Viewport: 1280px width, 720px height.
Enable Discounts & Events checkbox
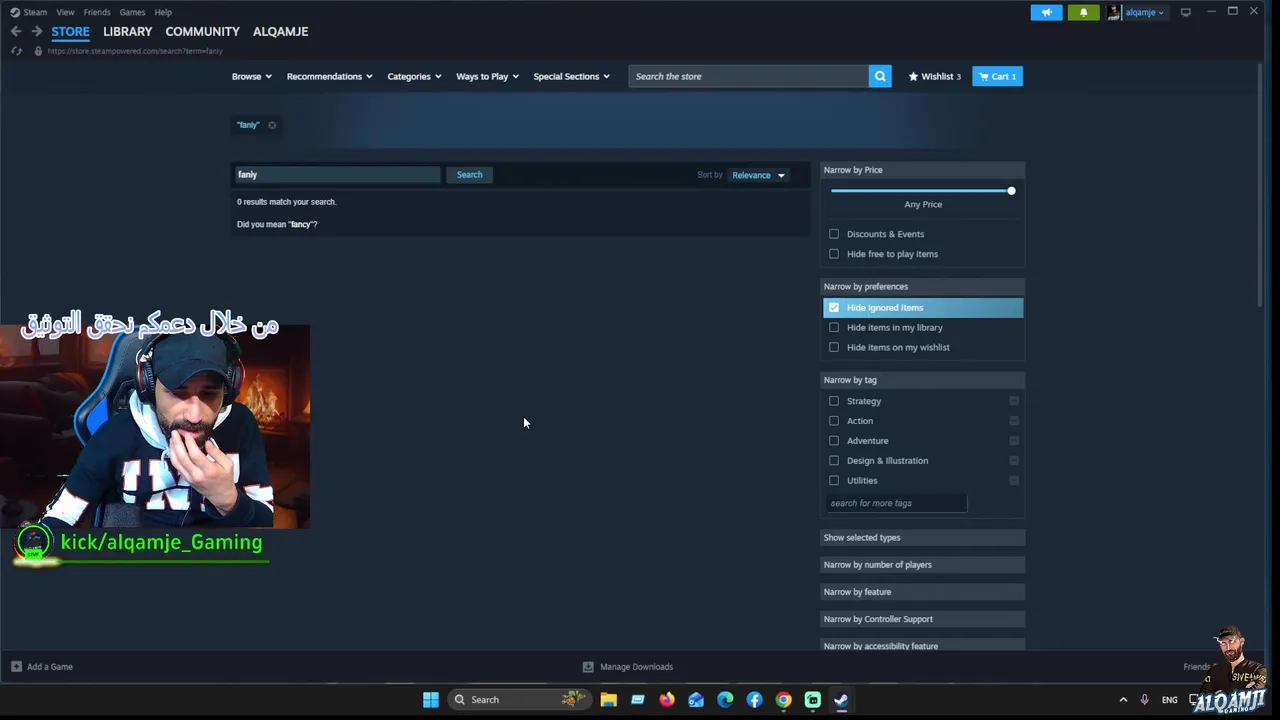pyautogui.click(x=834, y=234)
